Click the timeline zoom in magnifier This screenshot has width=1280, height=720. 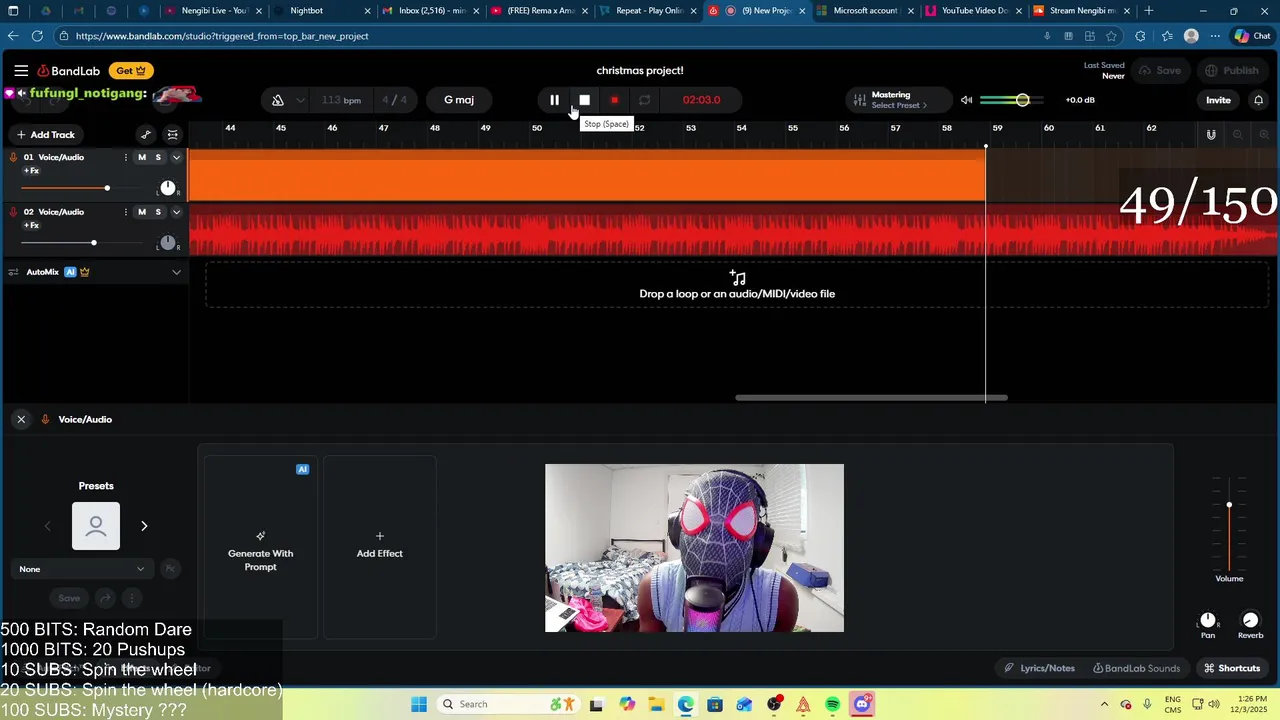[1264, 135]
